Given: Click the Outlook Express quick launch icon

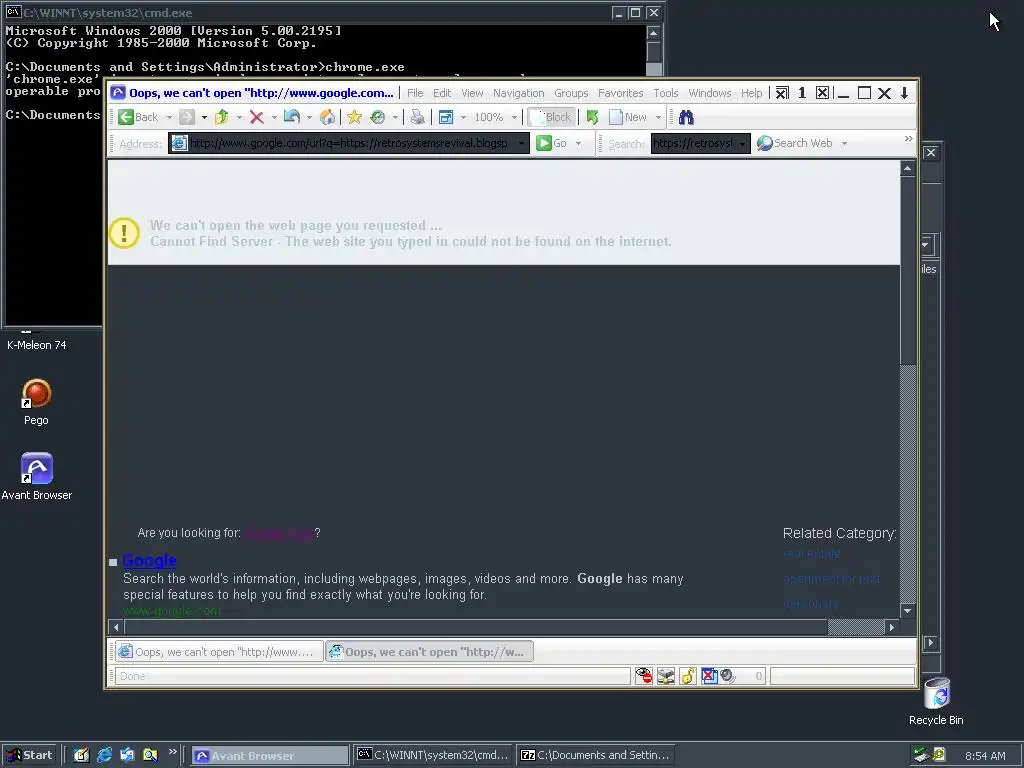Looking at the screenshot, I should click(127, 755).
